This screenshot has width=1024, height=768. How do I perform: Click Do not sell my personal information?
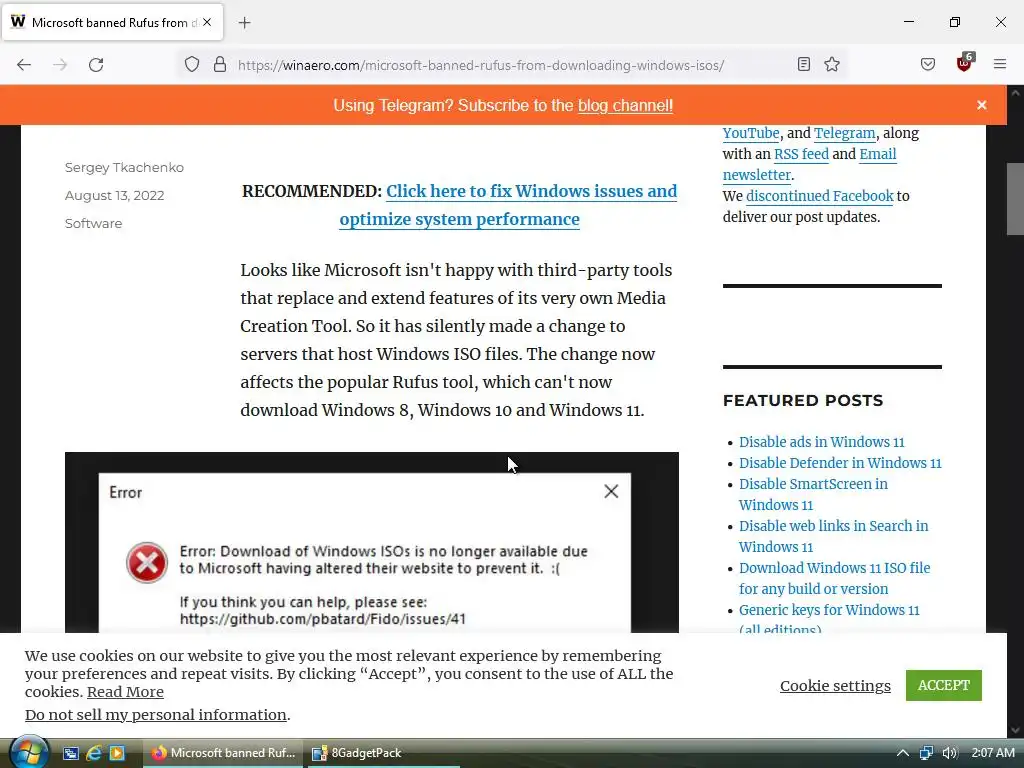click(x=155, y=714)
